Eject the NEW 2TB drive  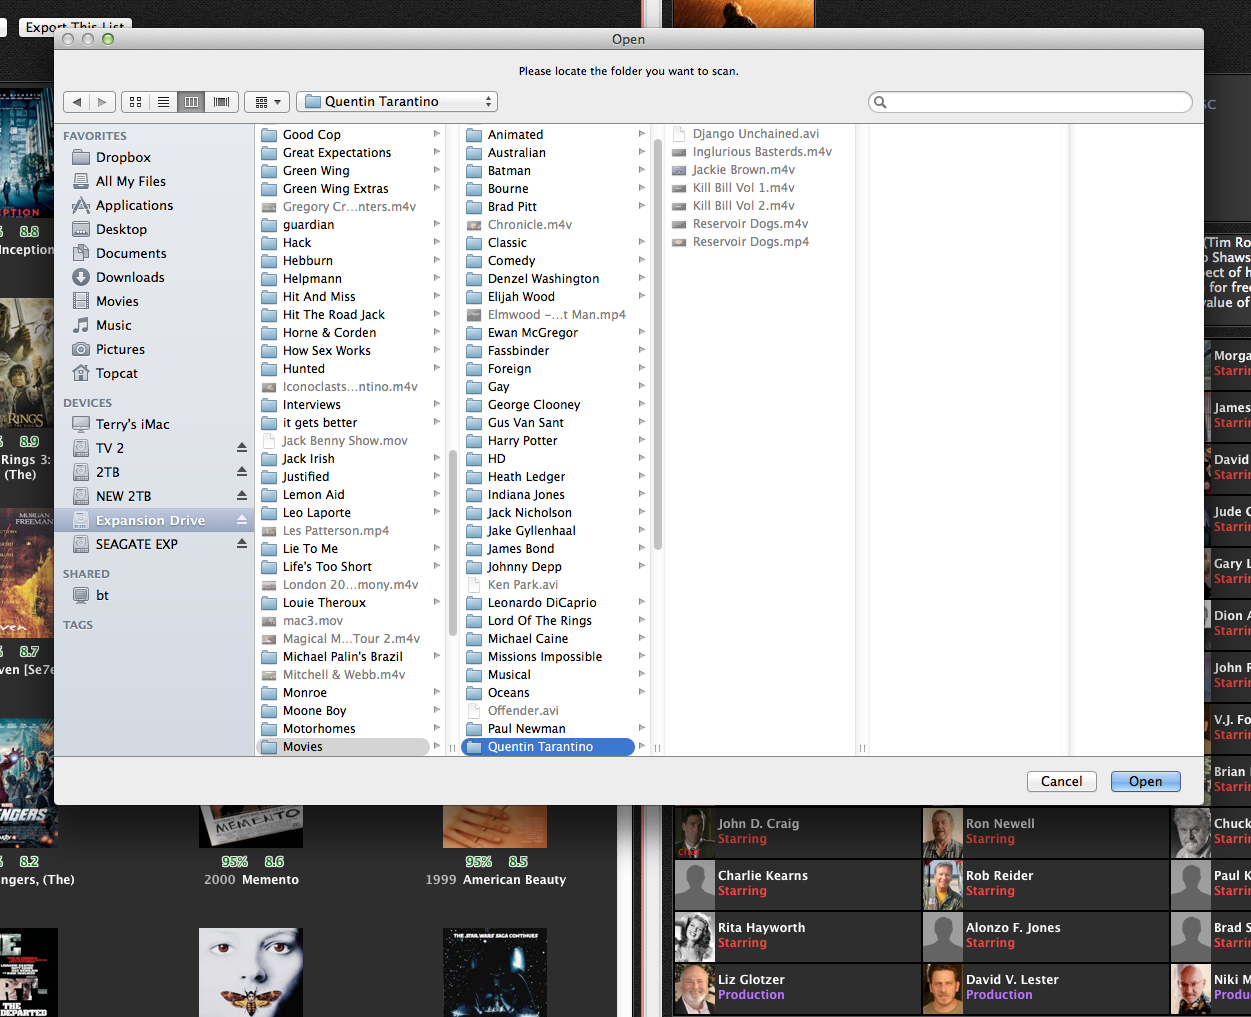click(x=241, y=496)
